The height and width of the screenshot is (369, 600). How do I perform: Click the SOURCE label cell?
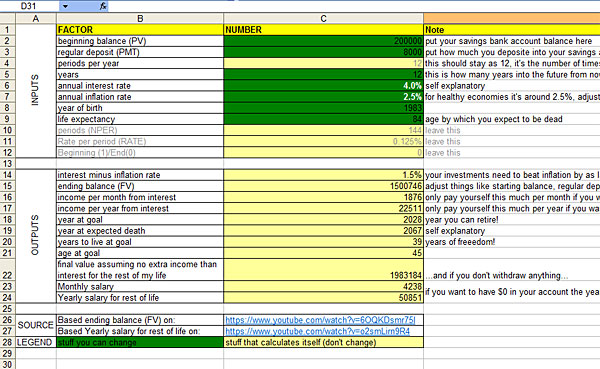[x=36, y=325]
